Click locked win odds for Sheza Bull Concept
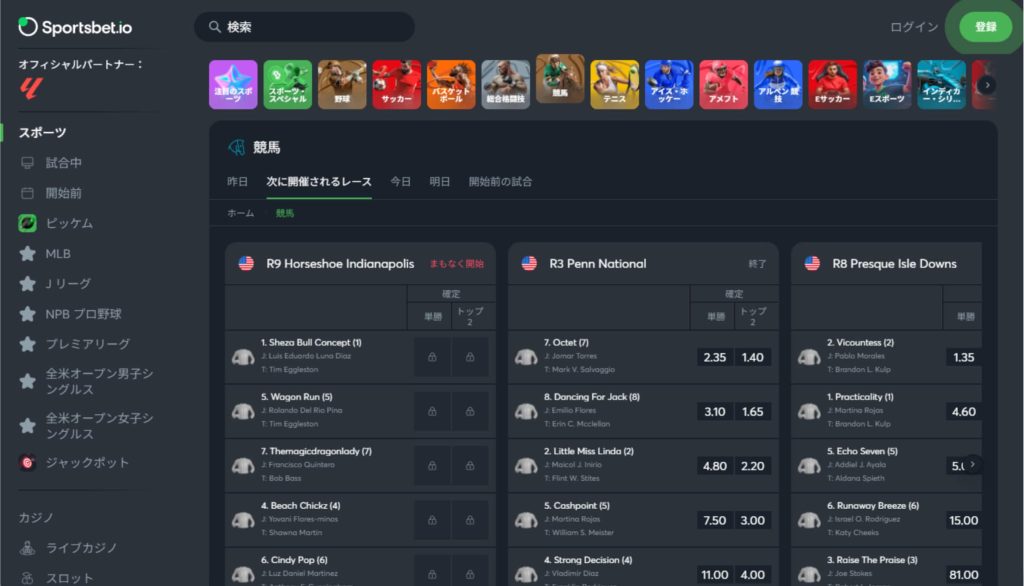 coord(432,357)
